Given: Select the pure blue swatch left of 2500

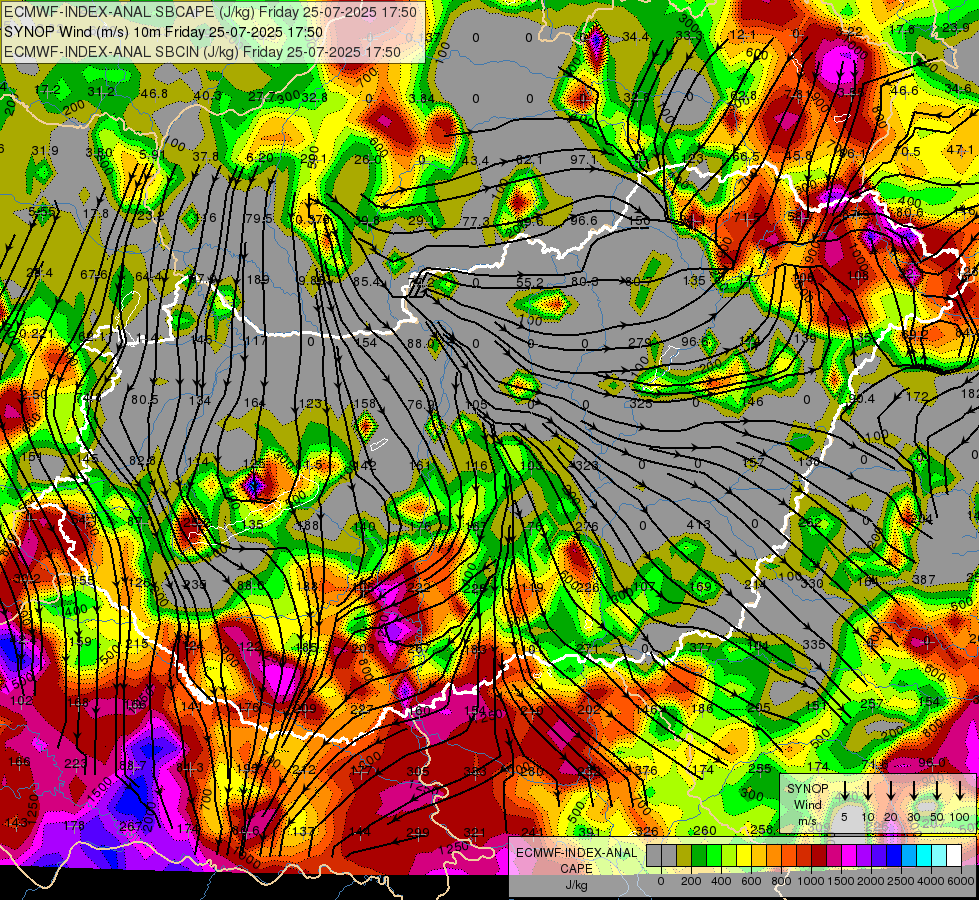Looking at the screenshot, I should [893, 855].
